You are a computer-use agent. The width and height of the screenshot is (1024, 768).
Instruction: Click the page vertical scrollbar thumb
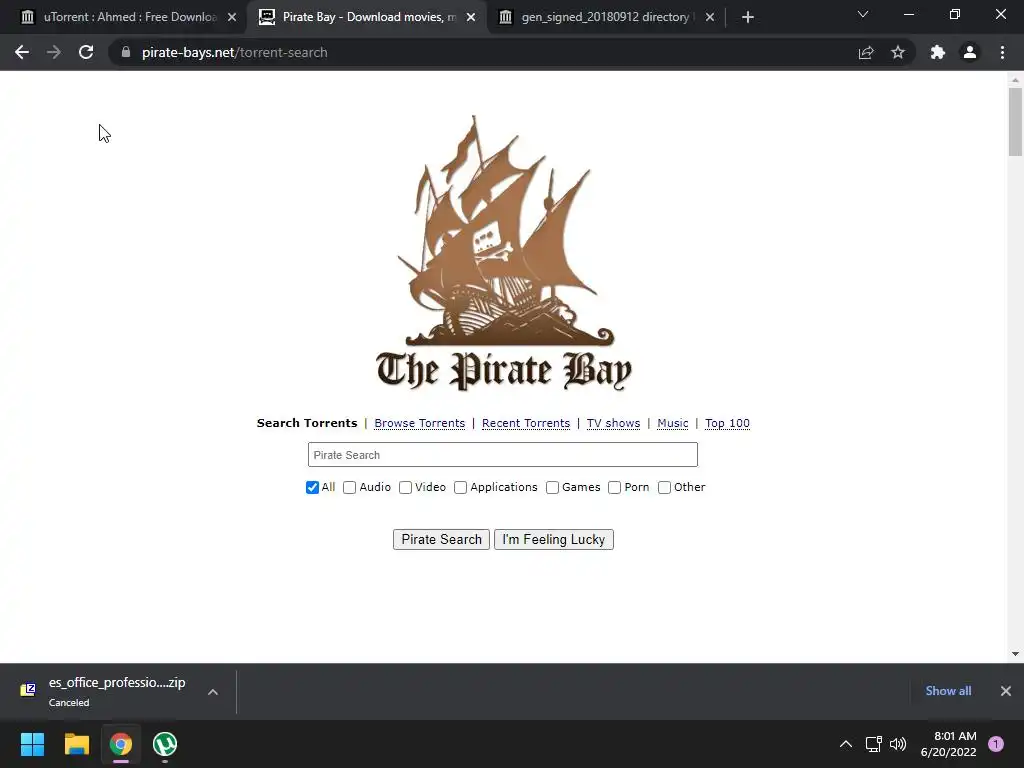1015,122
